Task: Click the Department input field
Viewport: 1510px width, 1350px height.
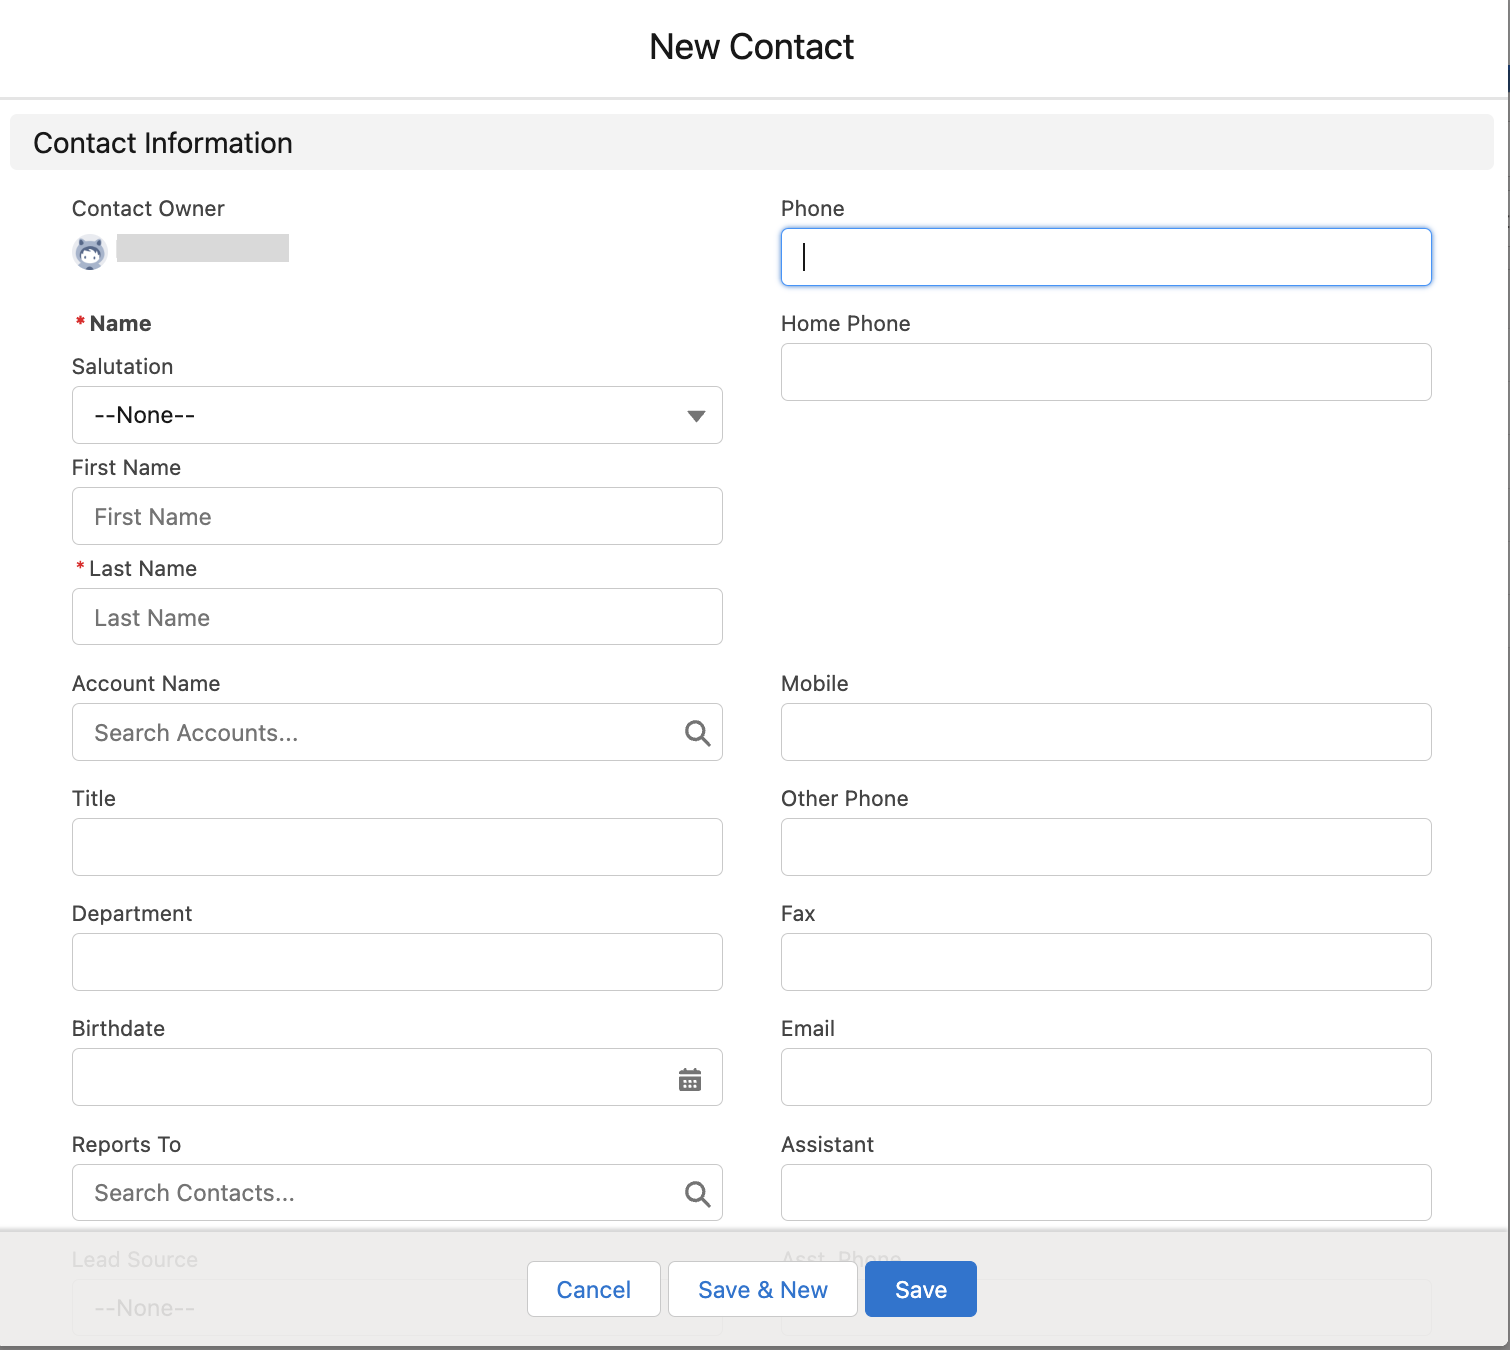Action: (397, 962)
